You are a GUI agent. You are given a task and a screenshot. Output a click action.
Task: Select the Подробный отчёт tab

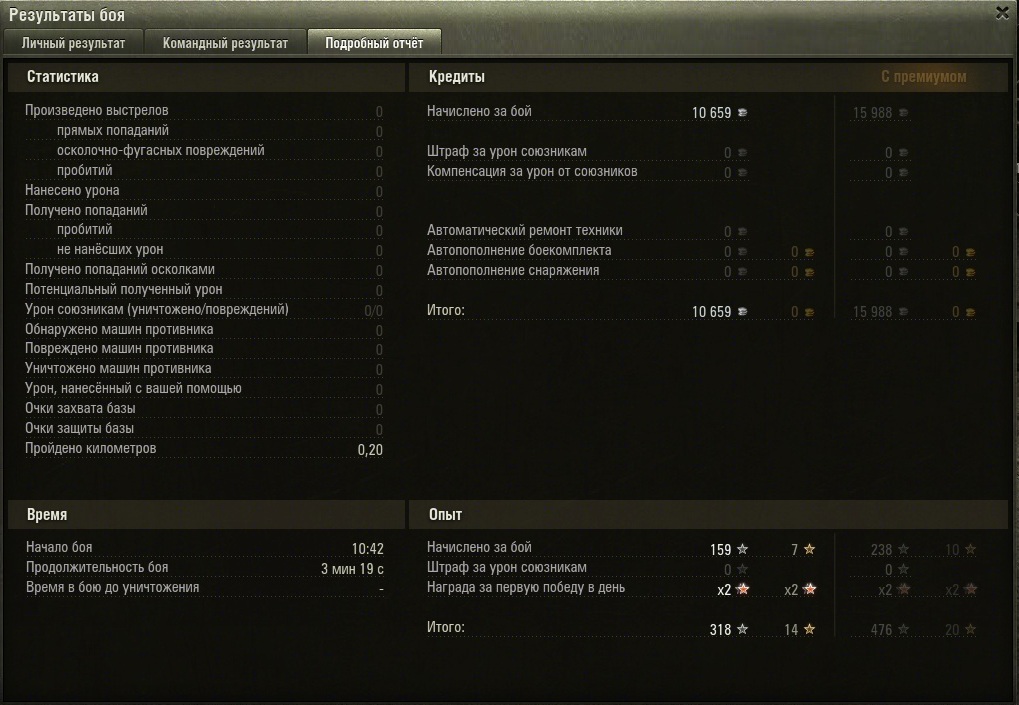pyautogui.click(x=374, y=43)
